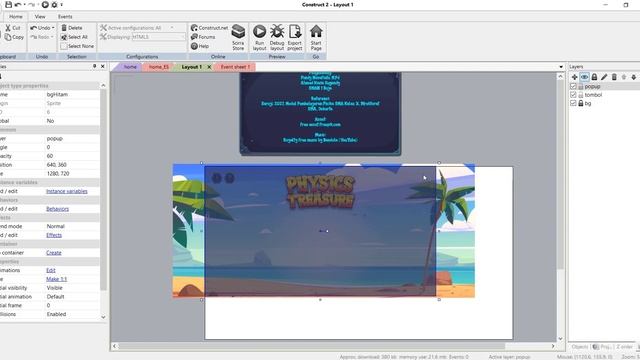Click the layout view scroll-up arrow
Viewport: 640px width, 360px height.
(x=560, y=76)
